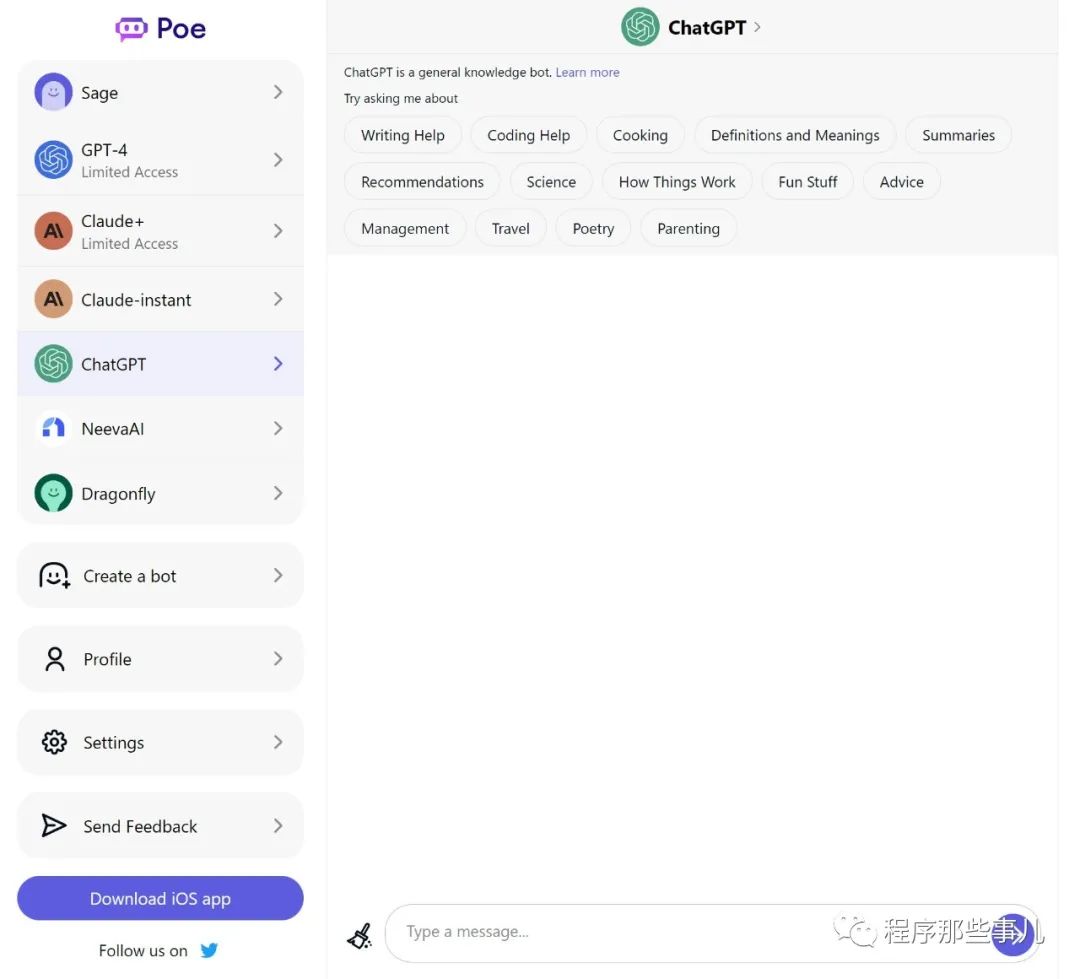Click the Create a bot smiley icon
This screenshot has height=979, width=1080.
[x=54, y=575]
